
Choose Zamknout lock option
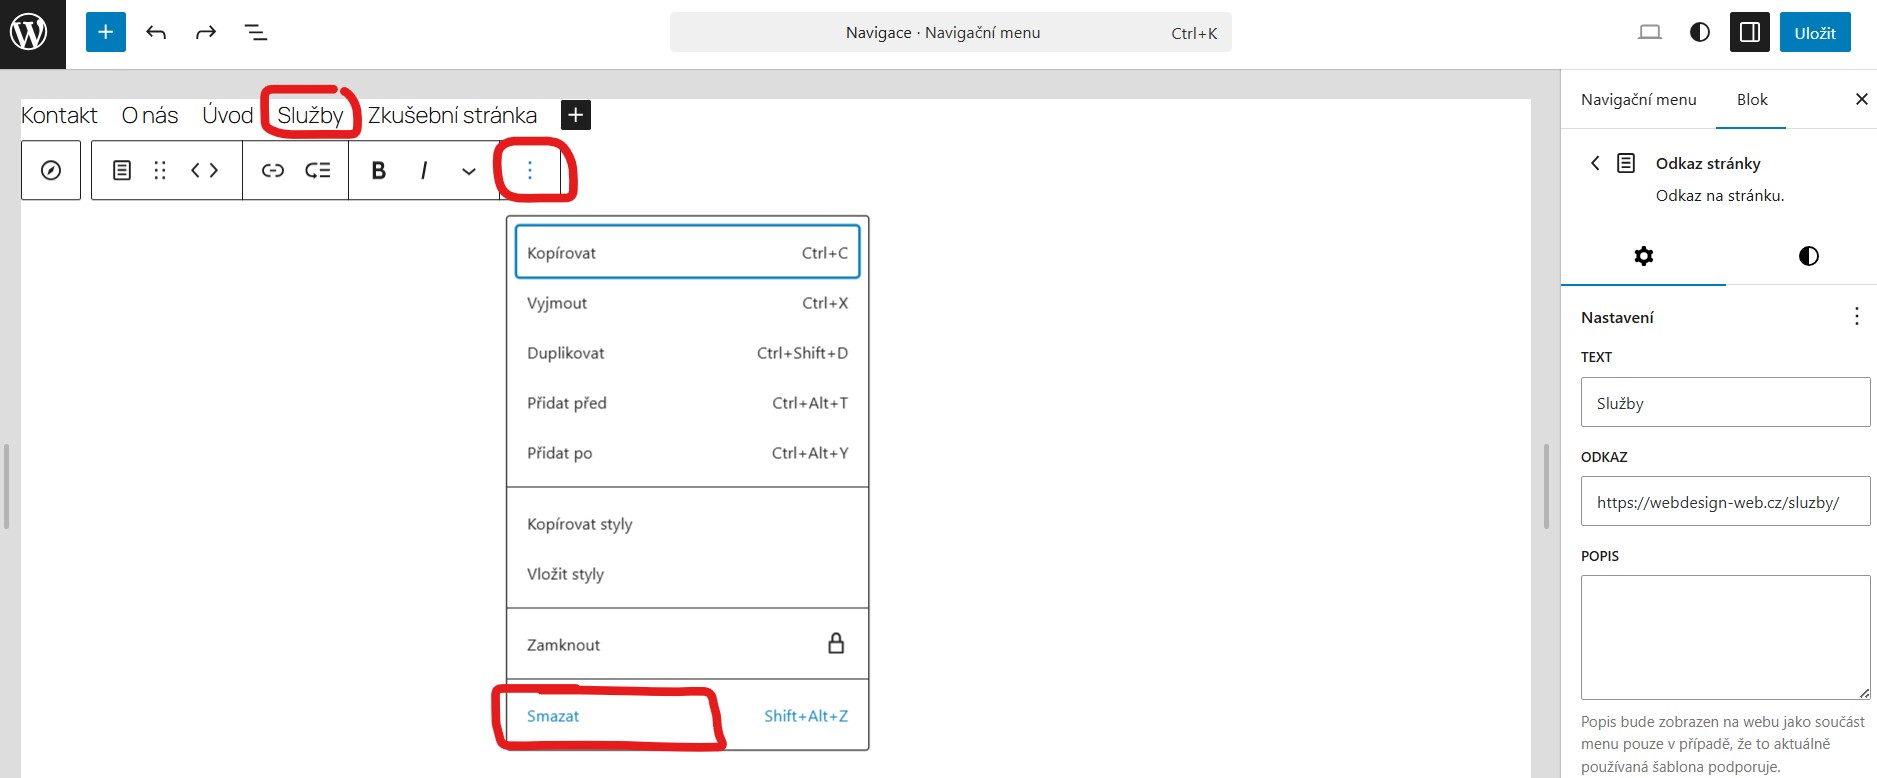click(688, 644)
